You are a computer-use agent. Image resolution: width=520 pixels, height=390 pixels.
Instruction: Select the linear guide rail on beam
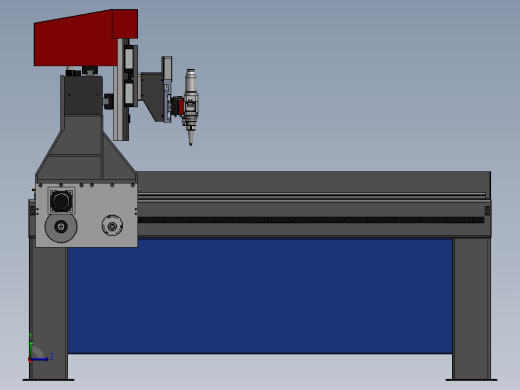point(311,196)
